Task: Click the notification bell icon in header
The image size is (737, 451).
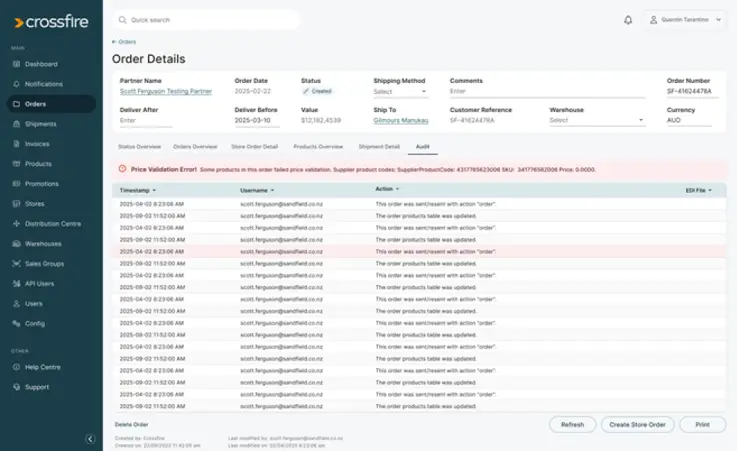Action: [628, 19]
